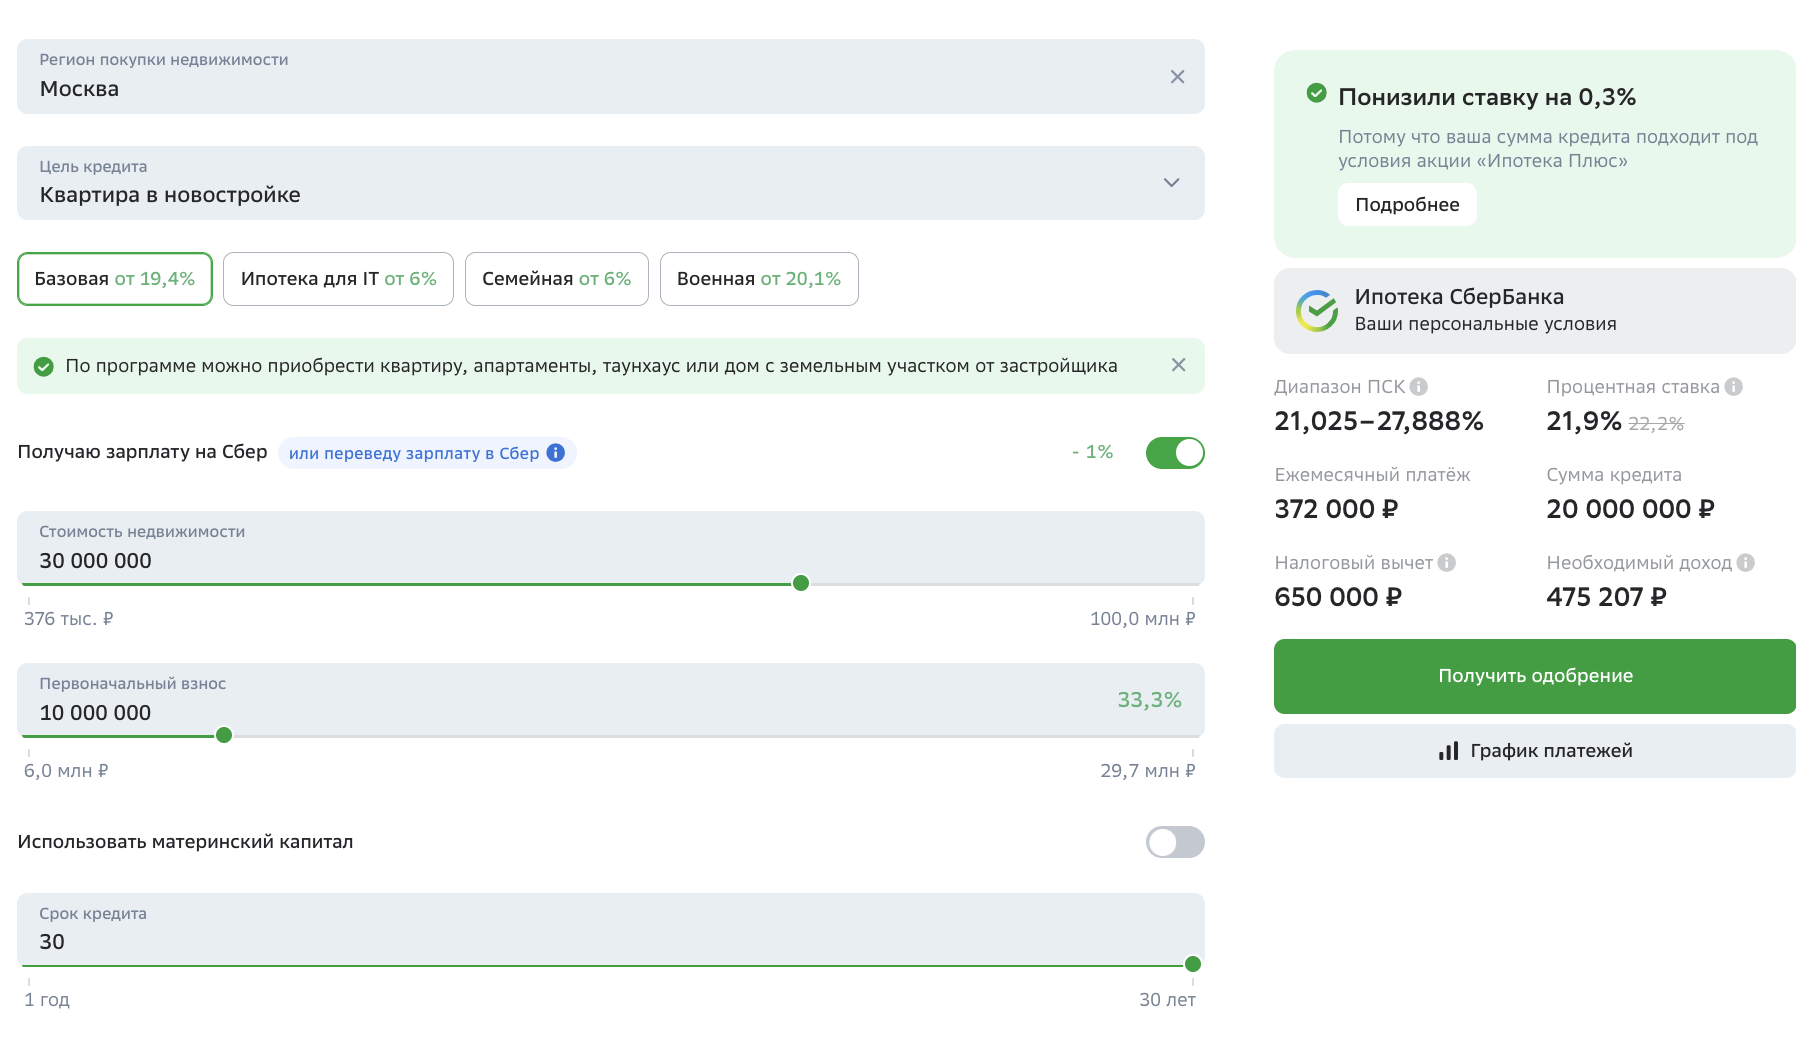Dismiss the green program info banner
1814x1040 pixels.
1178,365
